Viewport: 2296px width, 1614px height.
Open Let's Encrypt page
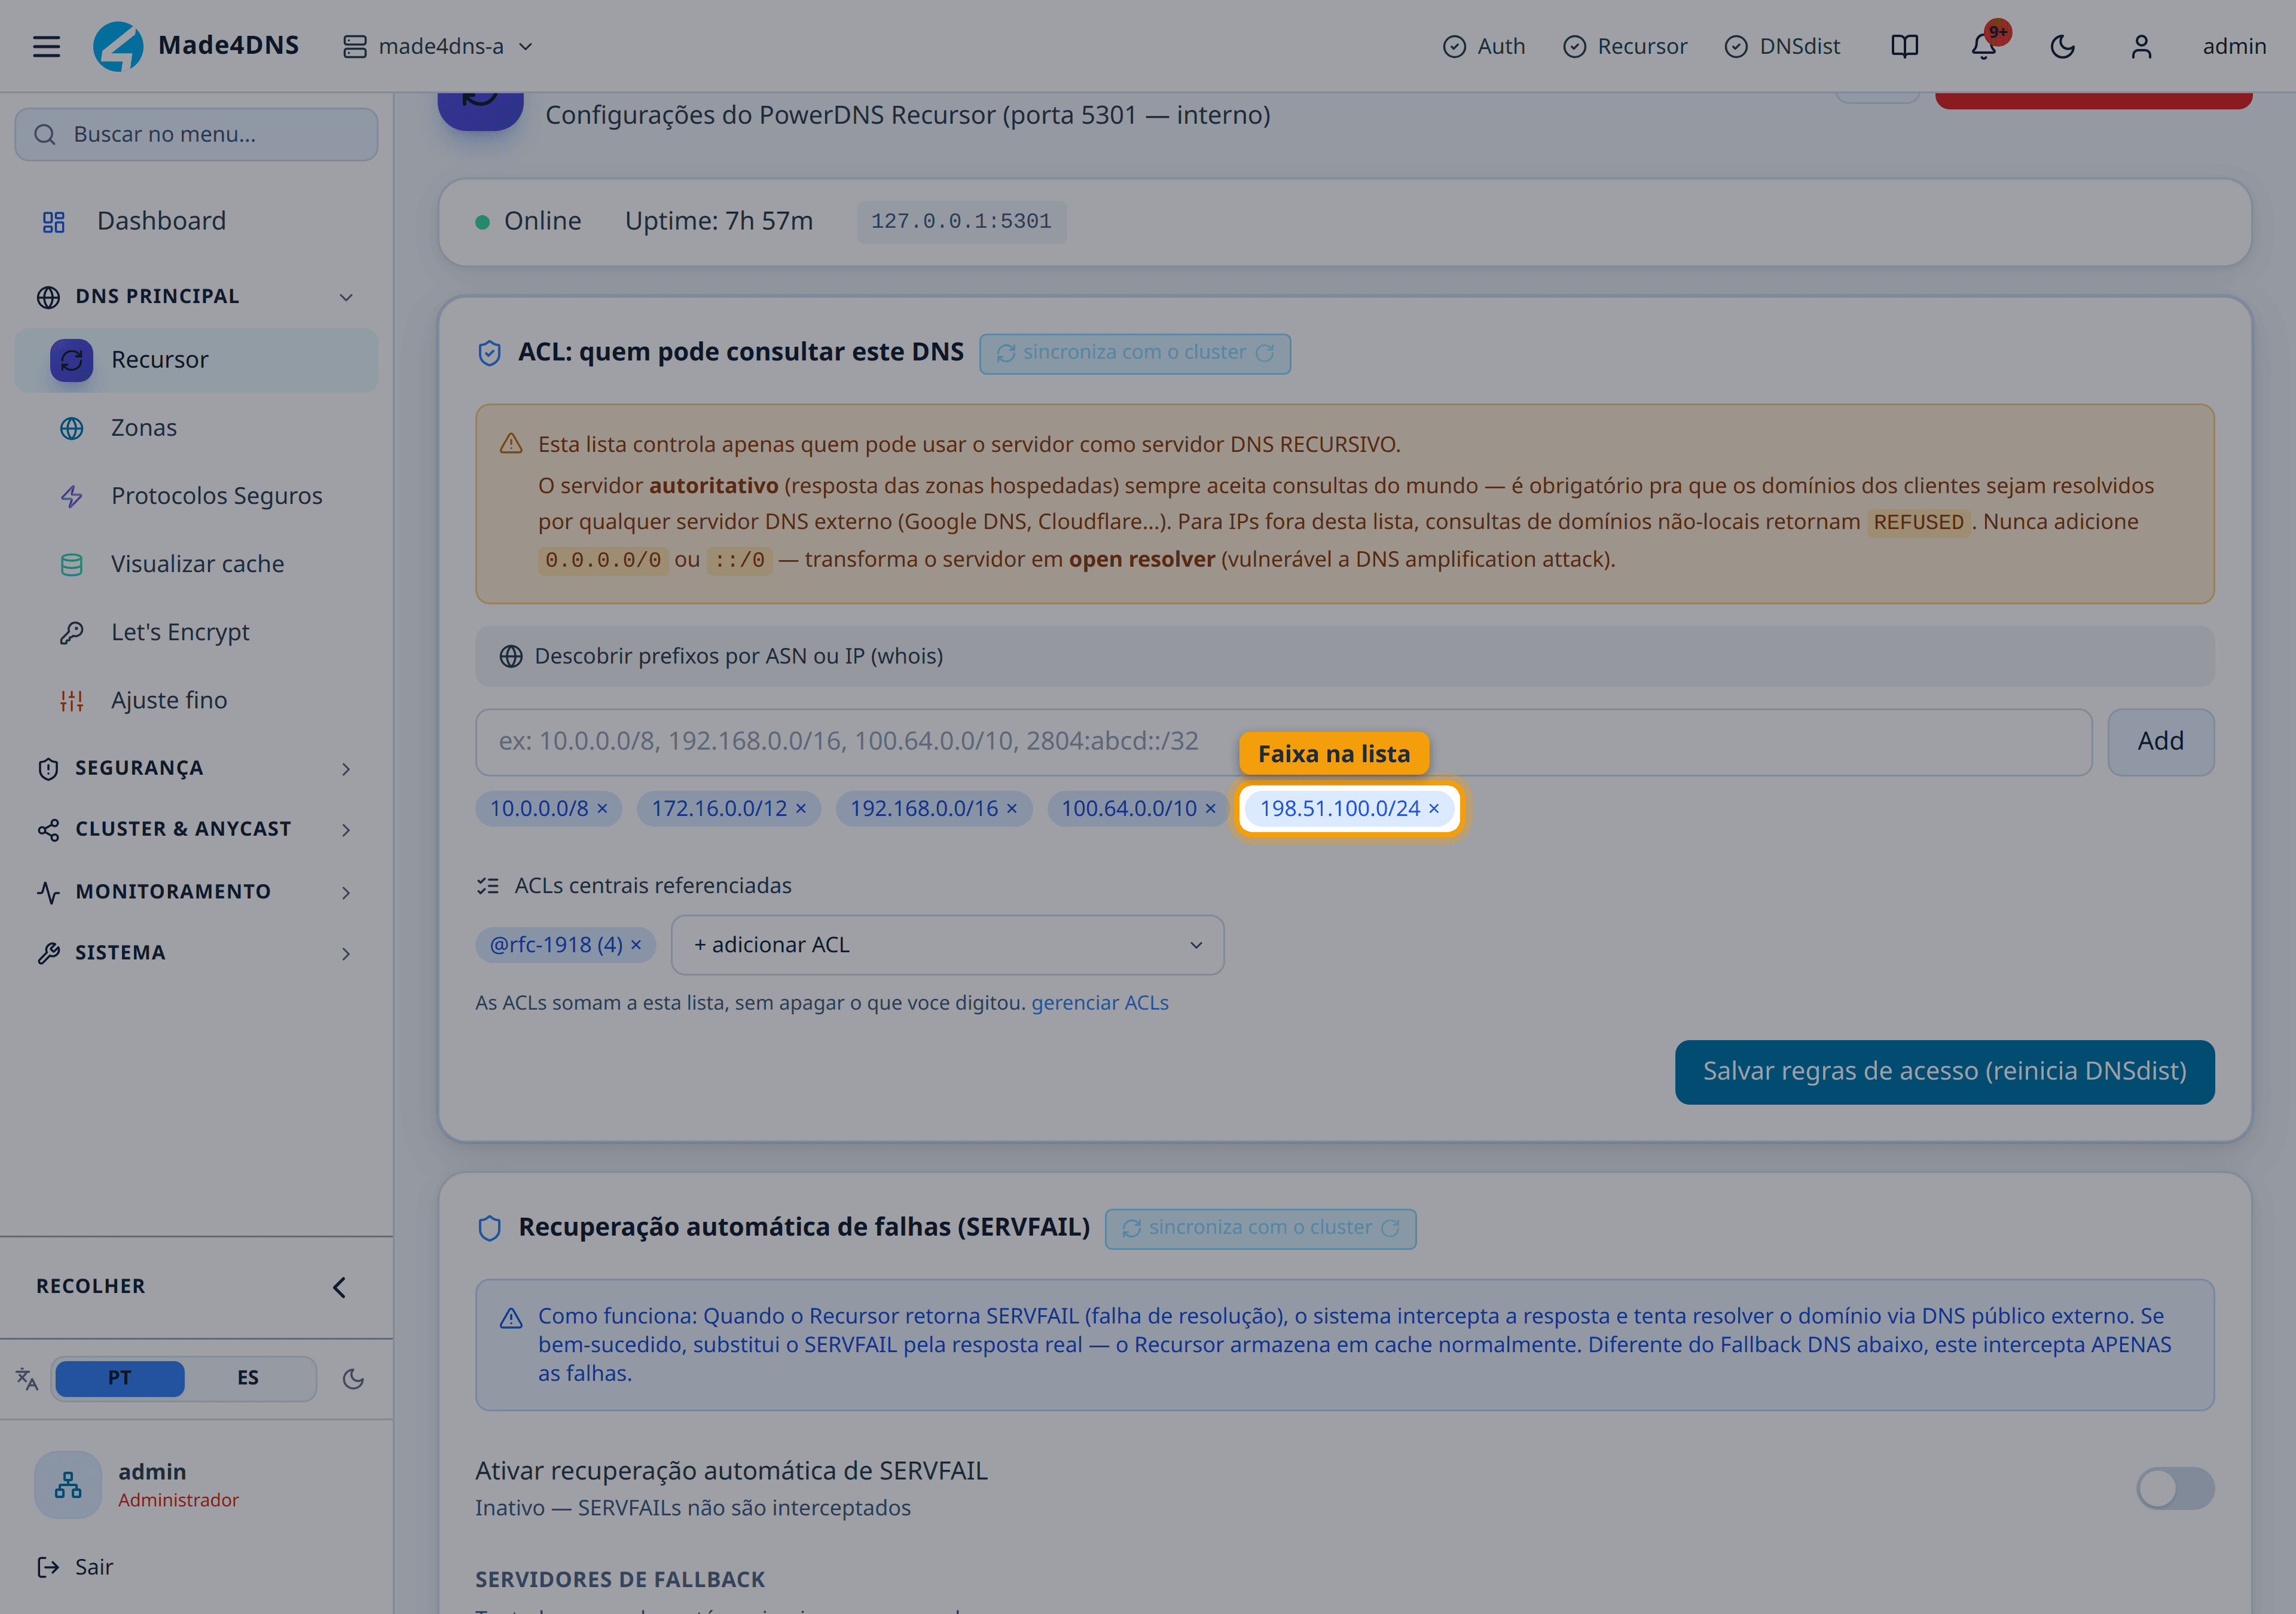196,632
